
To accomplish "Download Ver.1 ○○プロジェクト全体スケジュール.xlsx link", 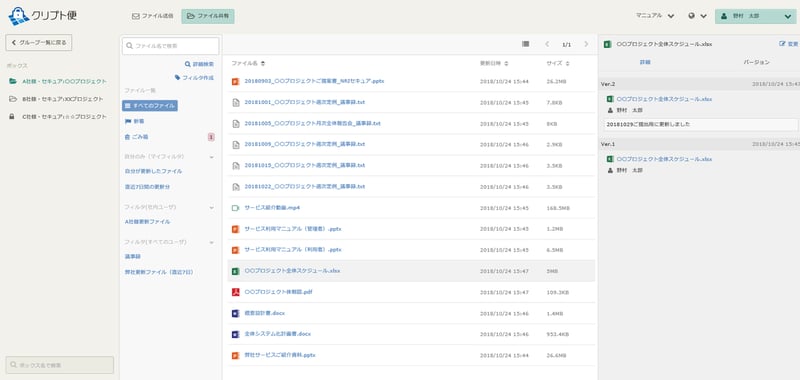I will [x=664, y=159].
